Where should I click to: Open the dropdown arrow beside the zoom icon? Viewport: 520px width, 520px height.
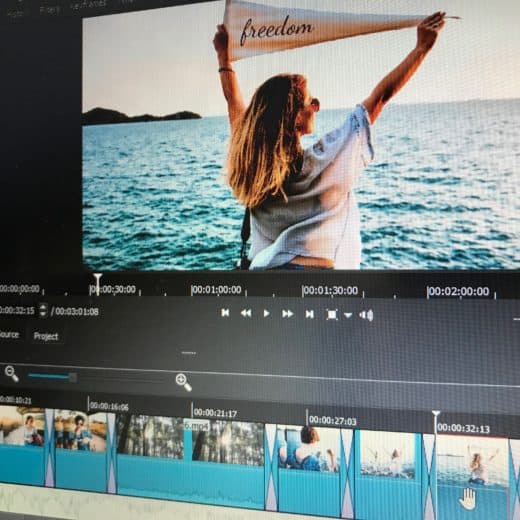[348, 315]
